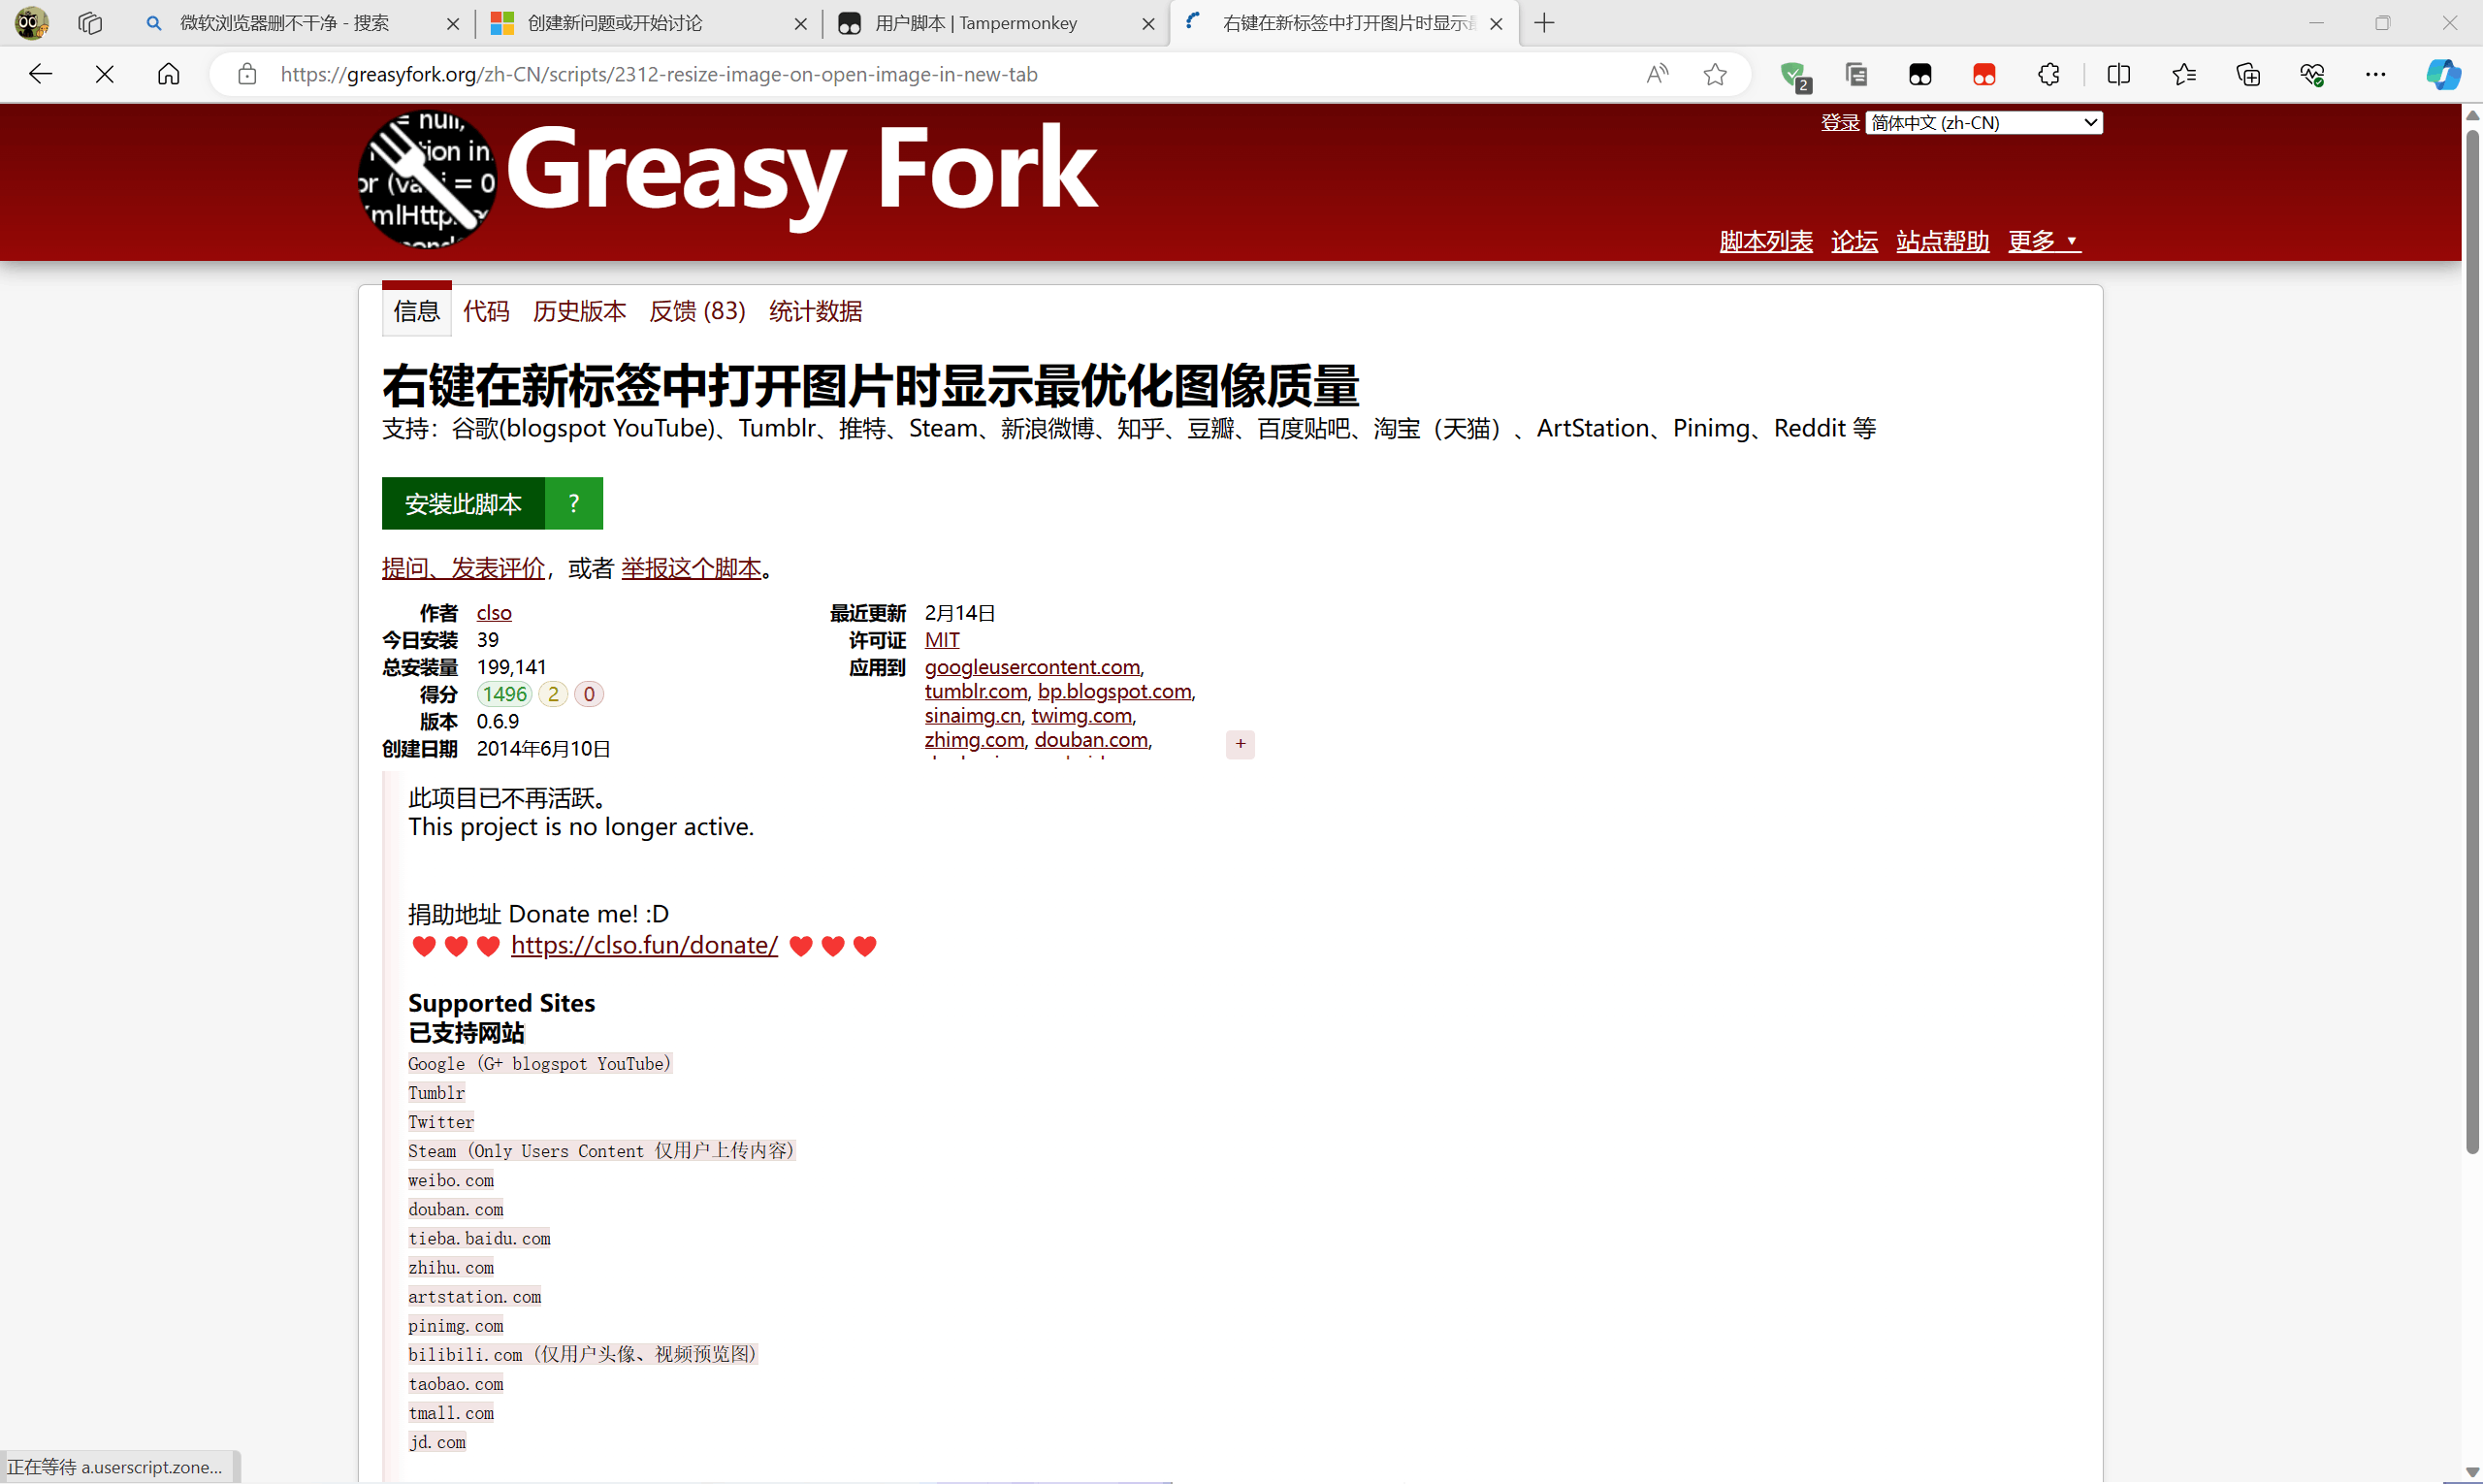
Task: Click the Read aloud icon
Action: coord(1657,74)
